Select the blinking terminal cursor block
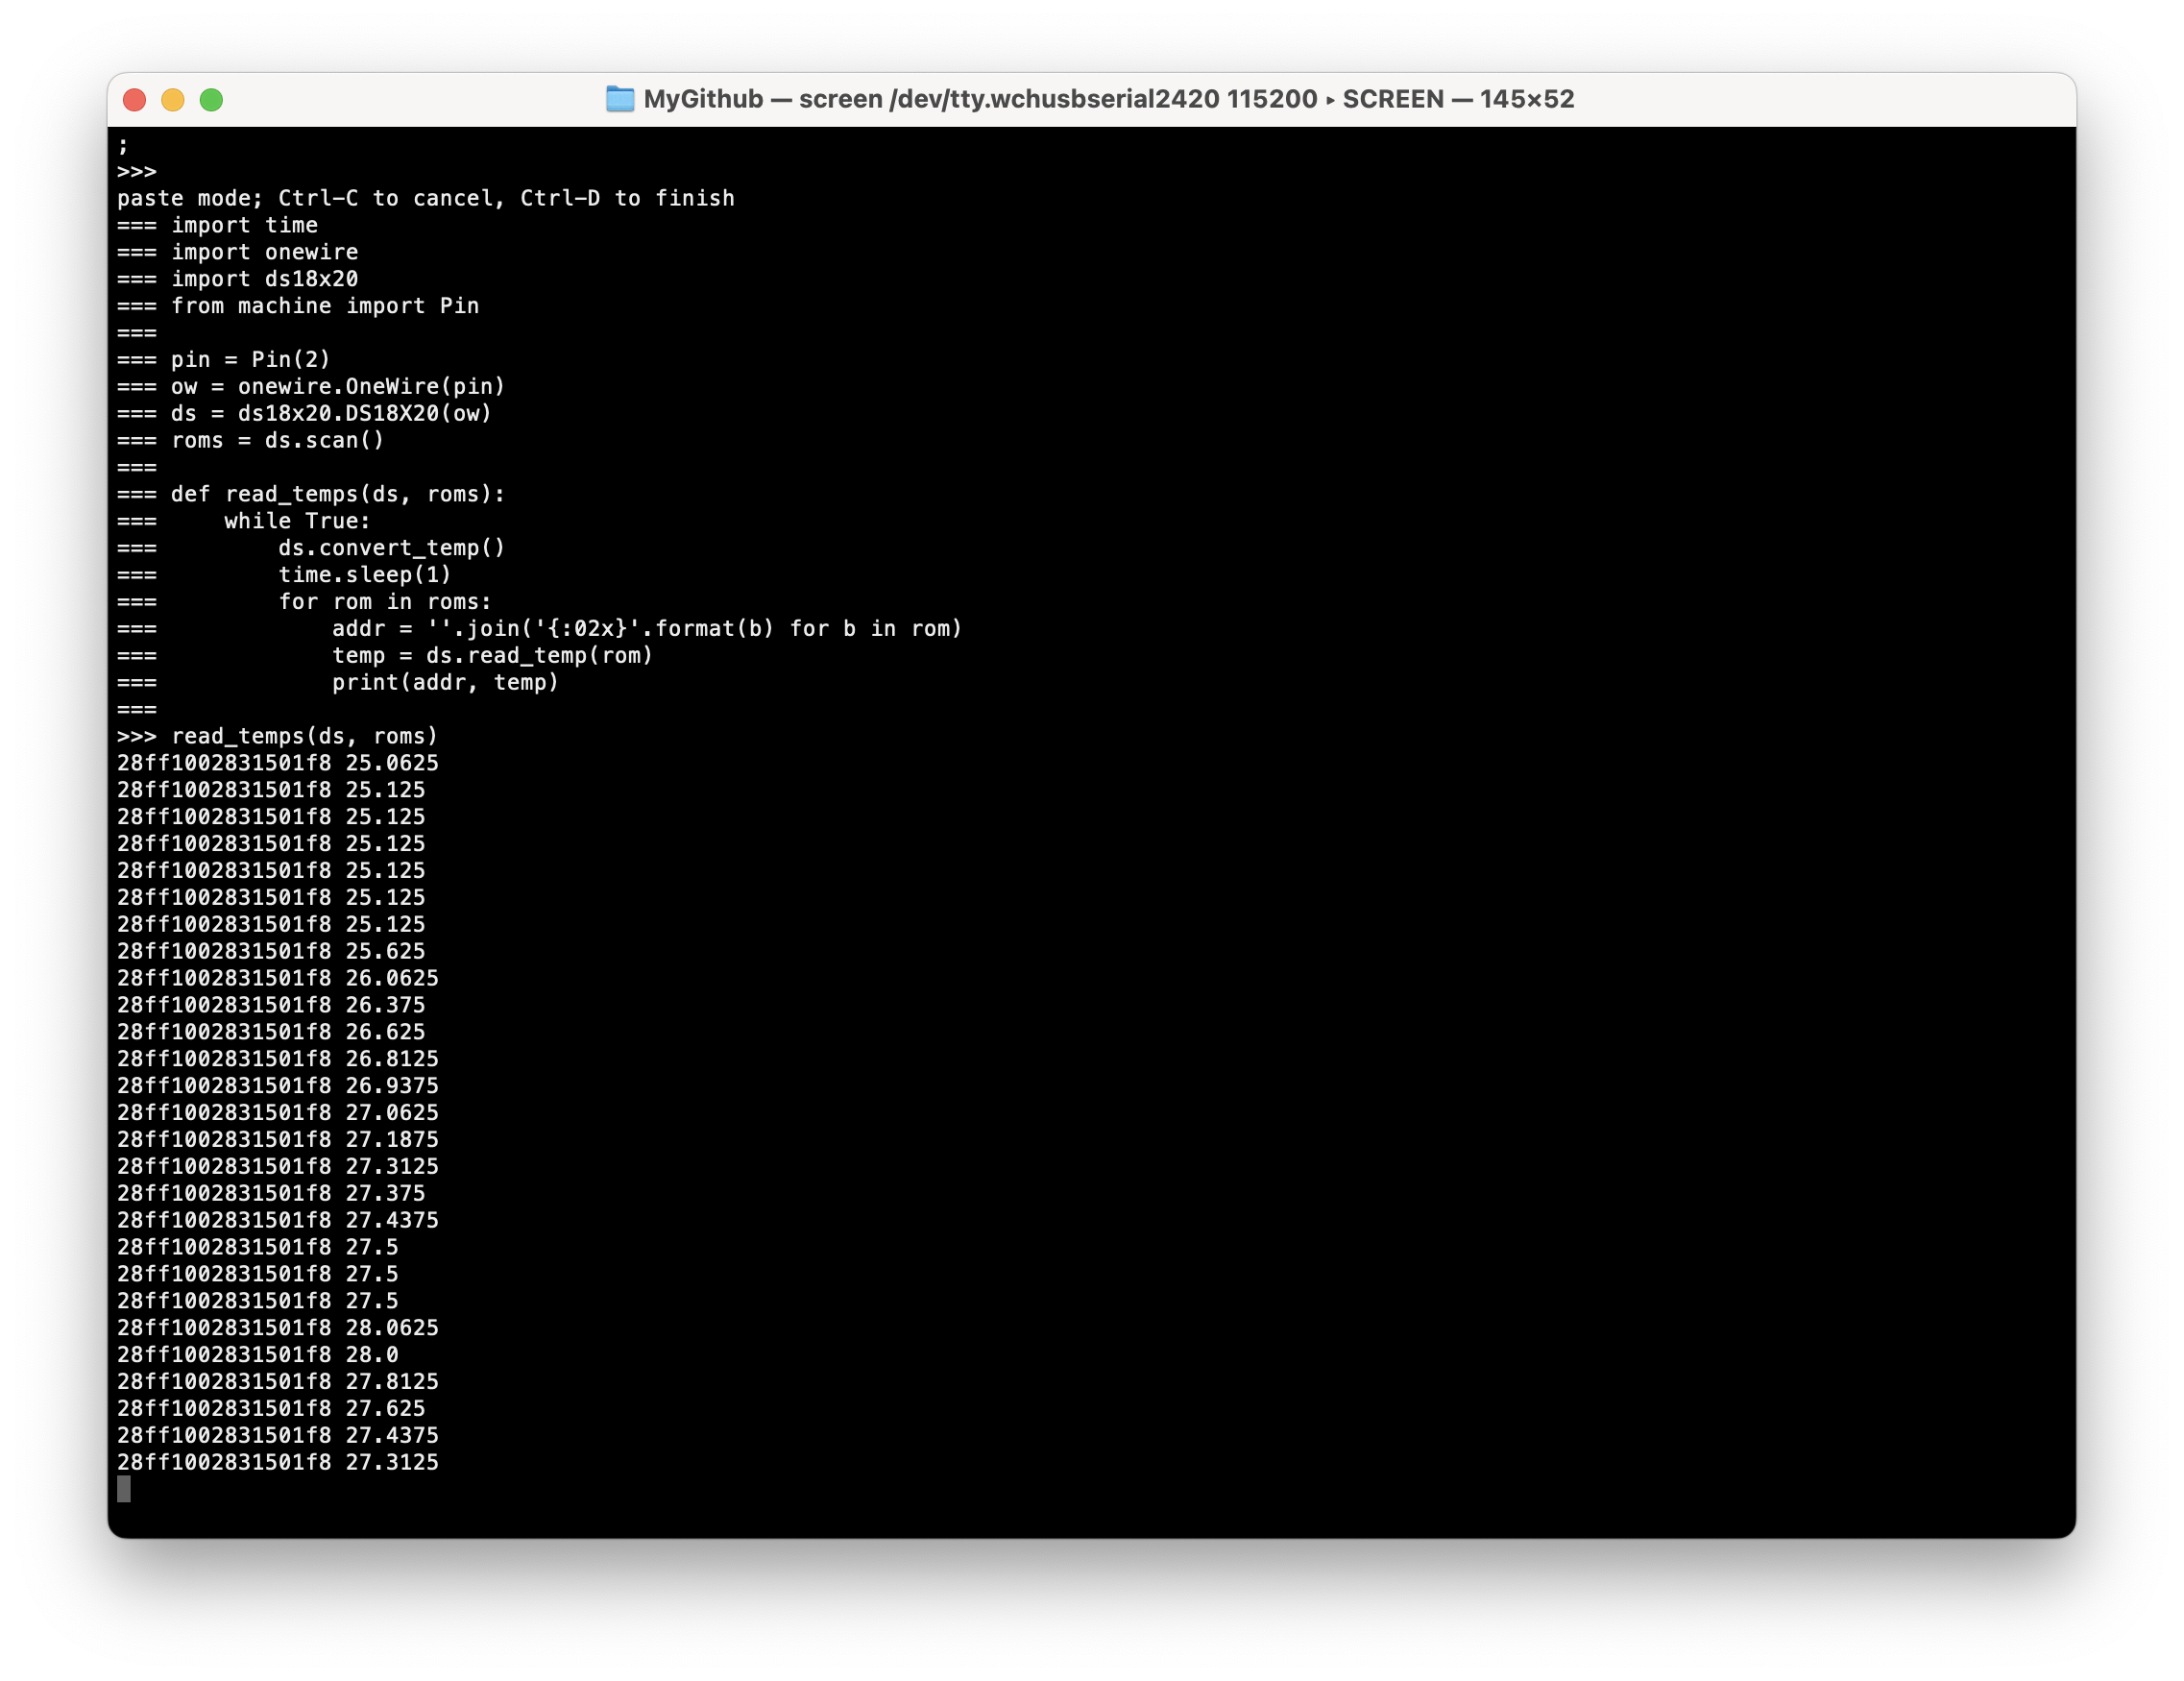Viewport: 2184px width, 1681px height. click(123, 1489)
